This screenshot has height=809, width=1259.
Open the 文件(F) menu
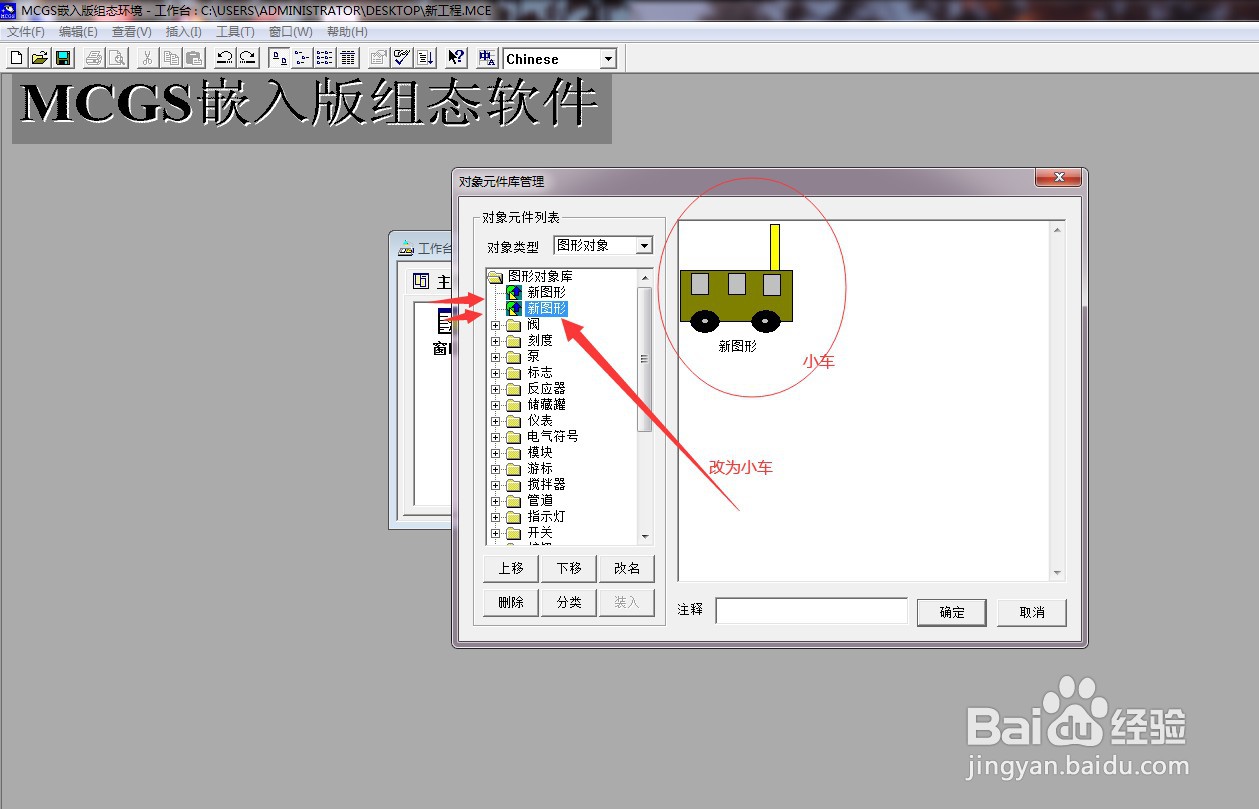coord(26,32)
